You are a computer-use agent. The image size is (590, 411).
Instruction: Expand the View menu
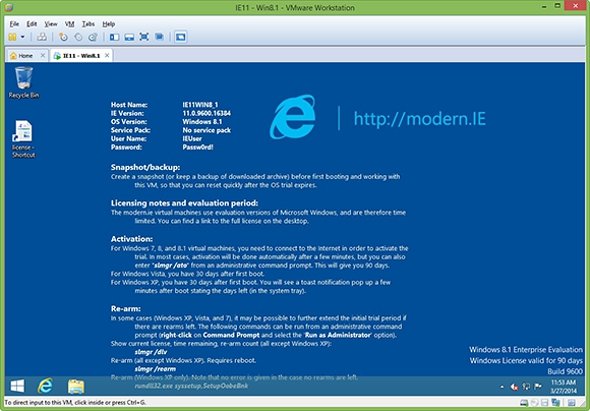point(51,24)
